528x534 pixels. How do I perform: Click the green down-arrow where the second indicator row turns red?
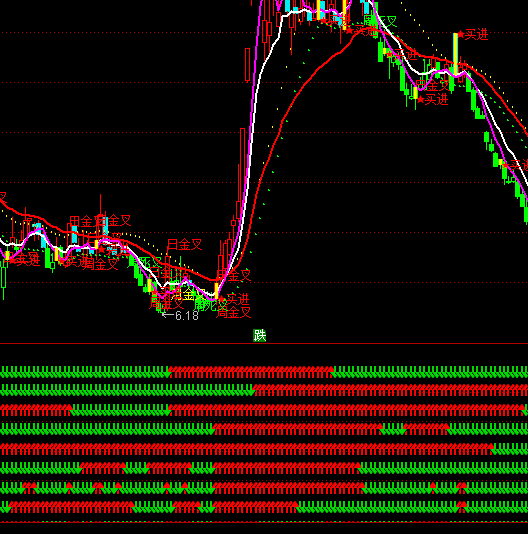coord(251,392)
